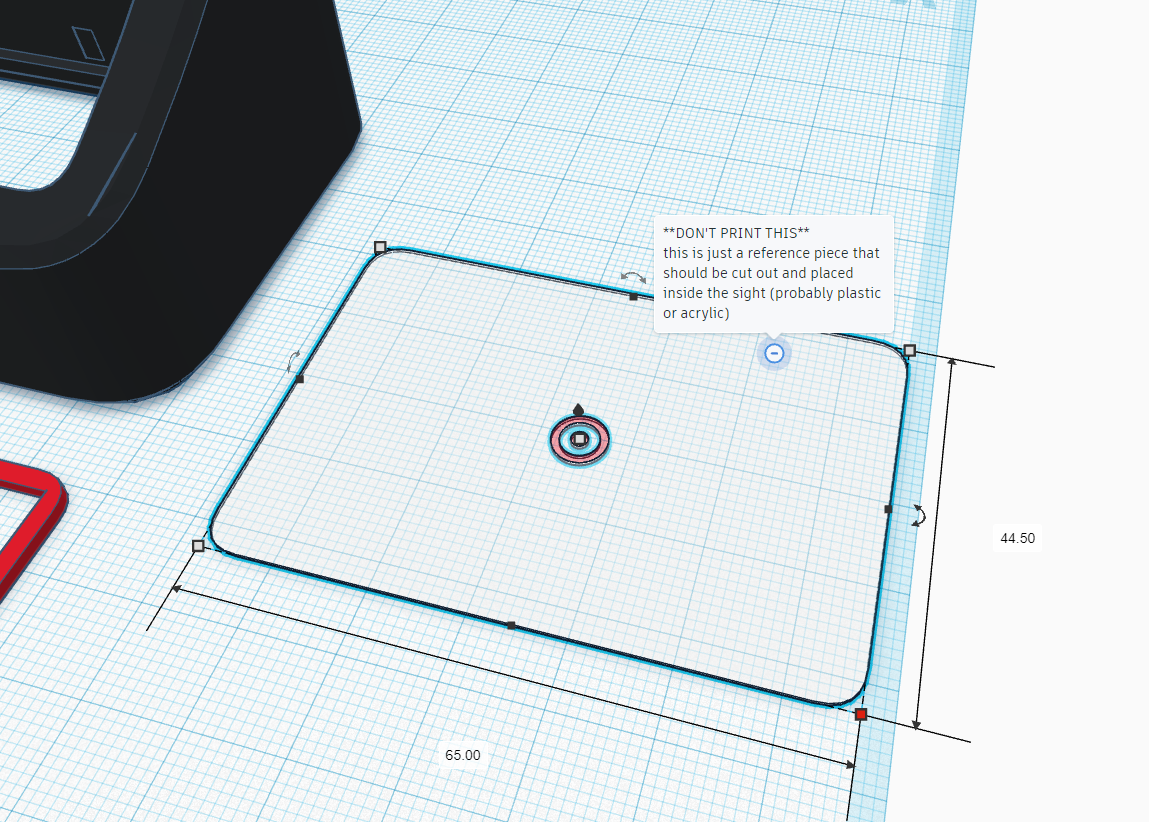Click the rotation arrow beside the right edge
Image resolution: width=1149 pixels, height=822 pixels.
pos(919,515)
